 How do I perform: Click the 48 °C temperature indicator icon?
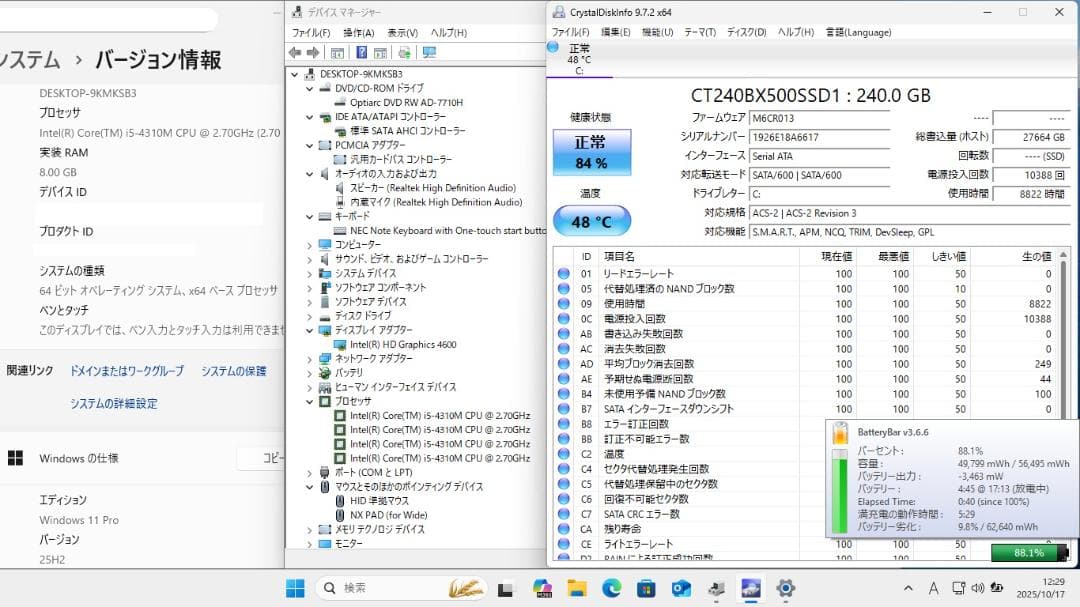591,221
